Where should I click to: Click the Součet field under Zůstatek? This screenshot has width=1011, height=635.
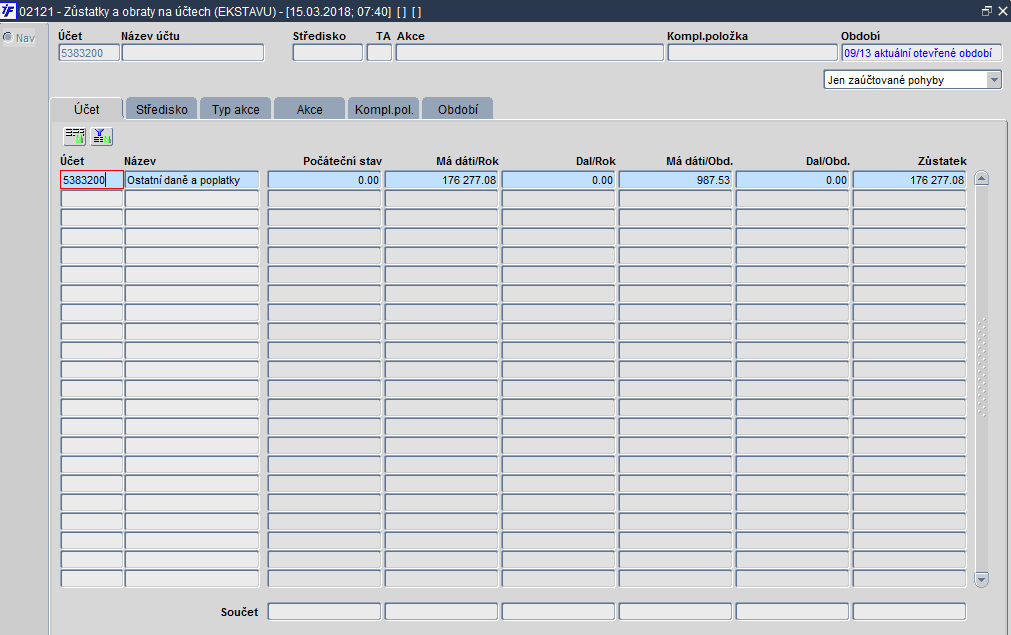910,611
